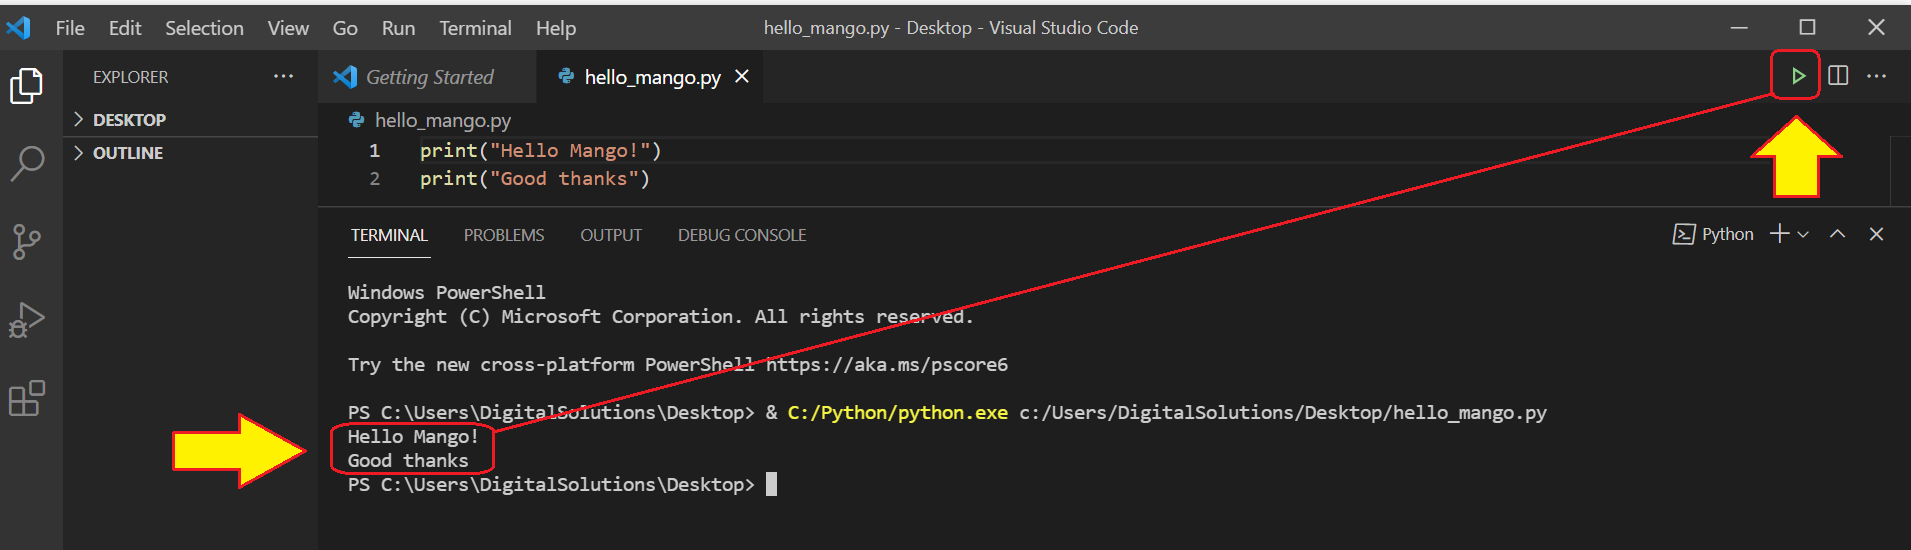This screenshot has width=1911, height=550.
Task: Open the Explorer view in activity bar
Action: (27, 86)
